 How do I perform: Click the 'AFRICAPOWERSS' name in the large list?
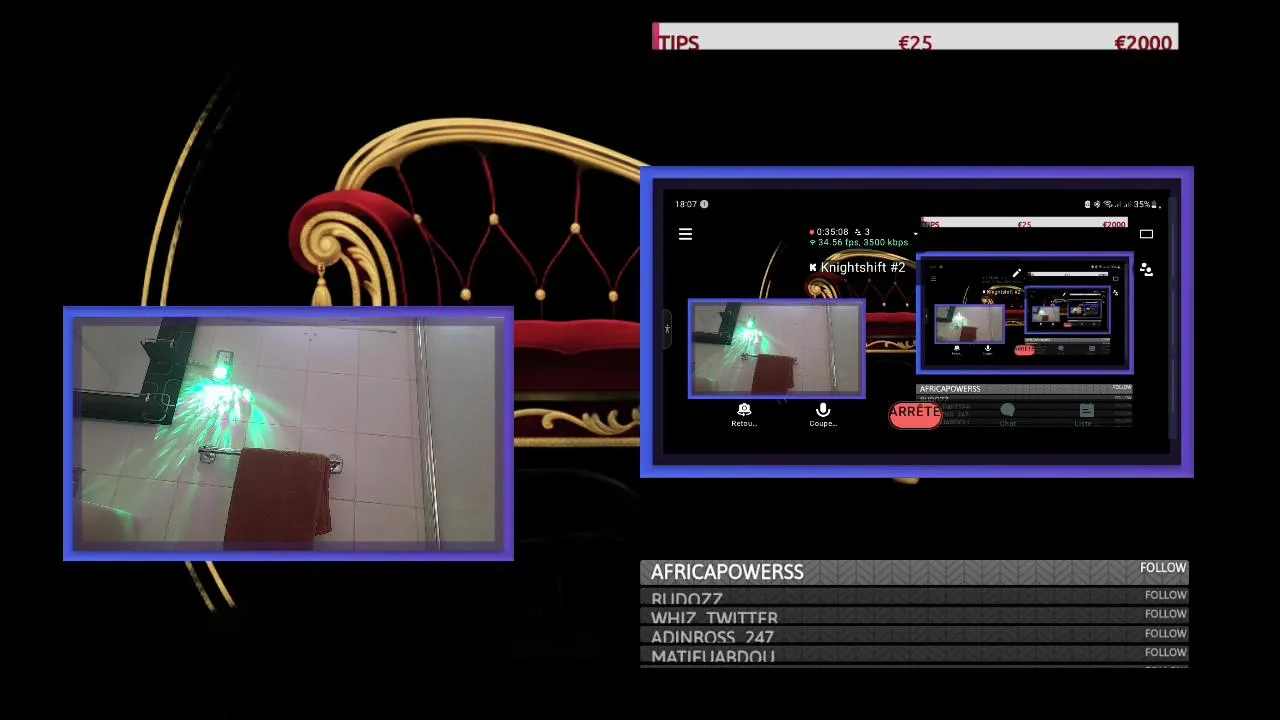tap(727, 572)
